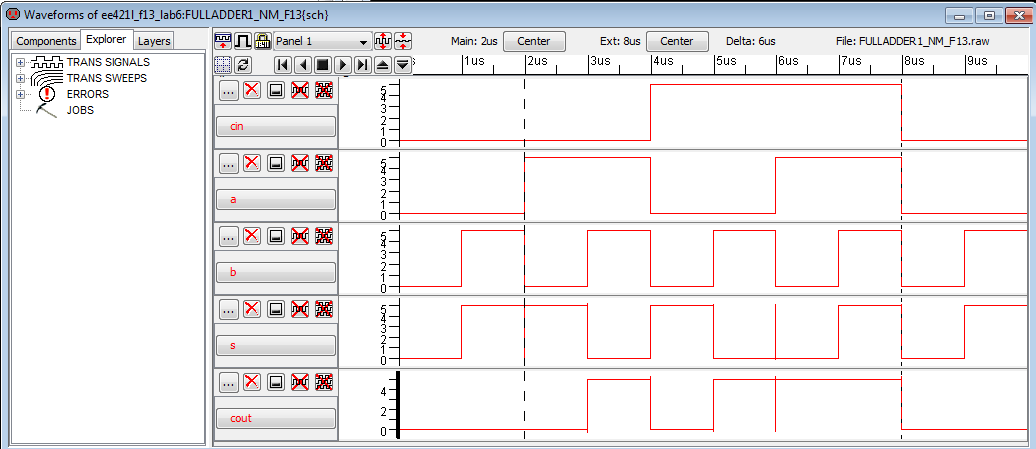1036x449 pixels.
Task: Expand the TRANS SIGNALS tree node
Action: click(x=20, y=62)
